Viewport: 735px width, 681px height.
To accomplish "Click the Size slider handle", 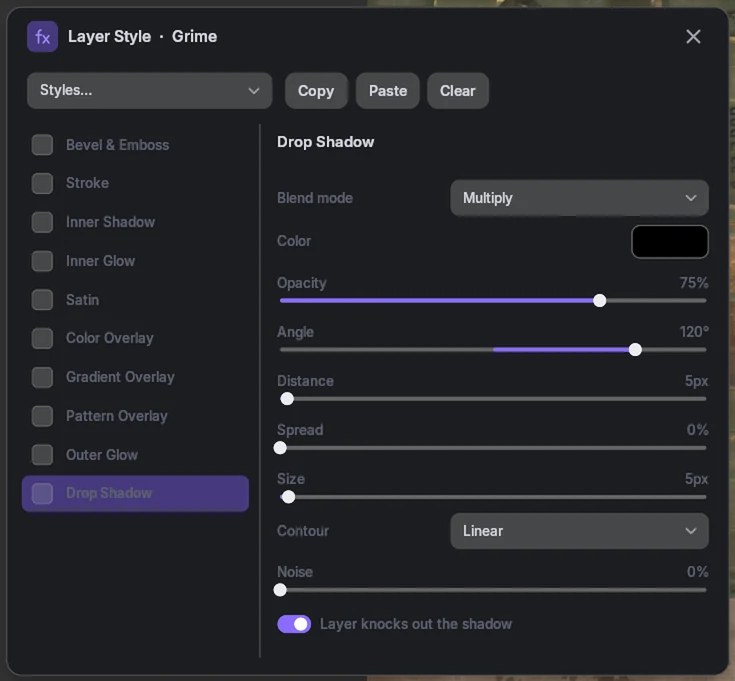I will pyautogui.click(x=288, y=497).
